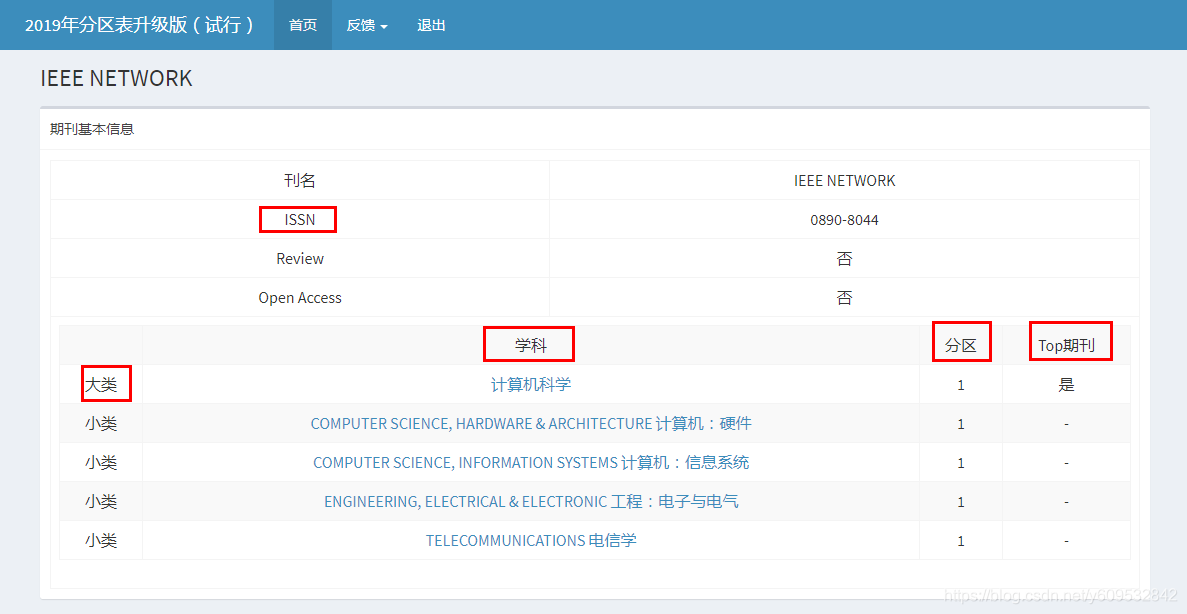Image resolution: width=1187 pixels, height=614 pixels.
Task: Click the Top期刊 column header
Action: point(1066,345)
